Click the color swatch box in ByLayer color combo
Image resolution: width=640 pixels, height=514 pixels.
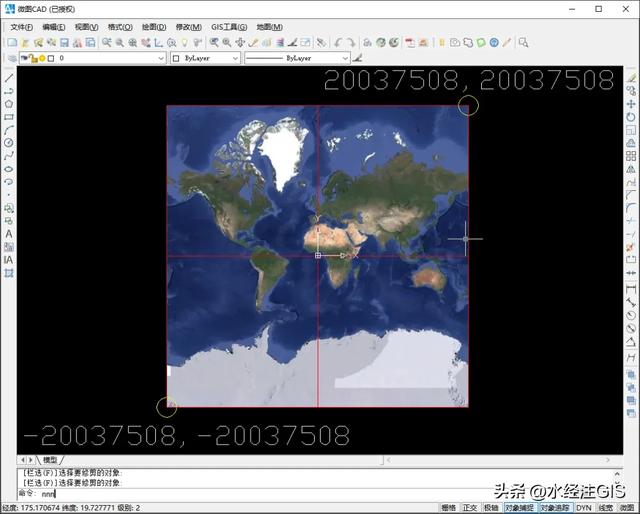coord(176,58)
